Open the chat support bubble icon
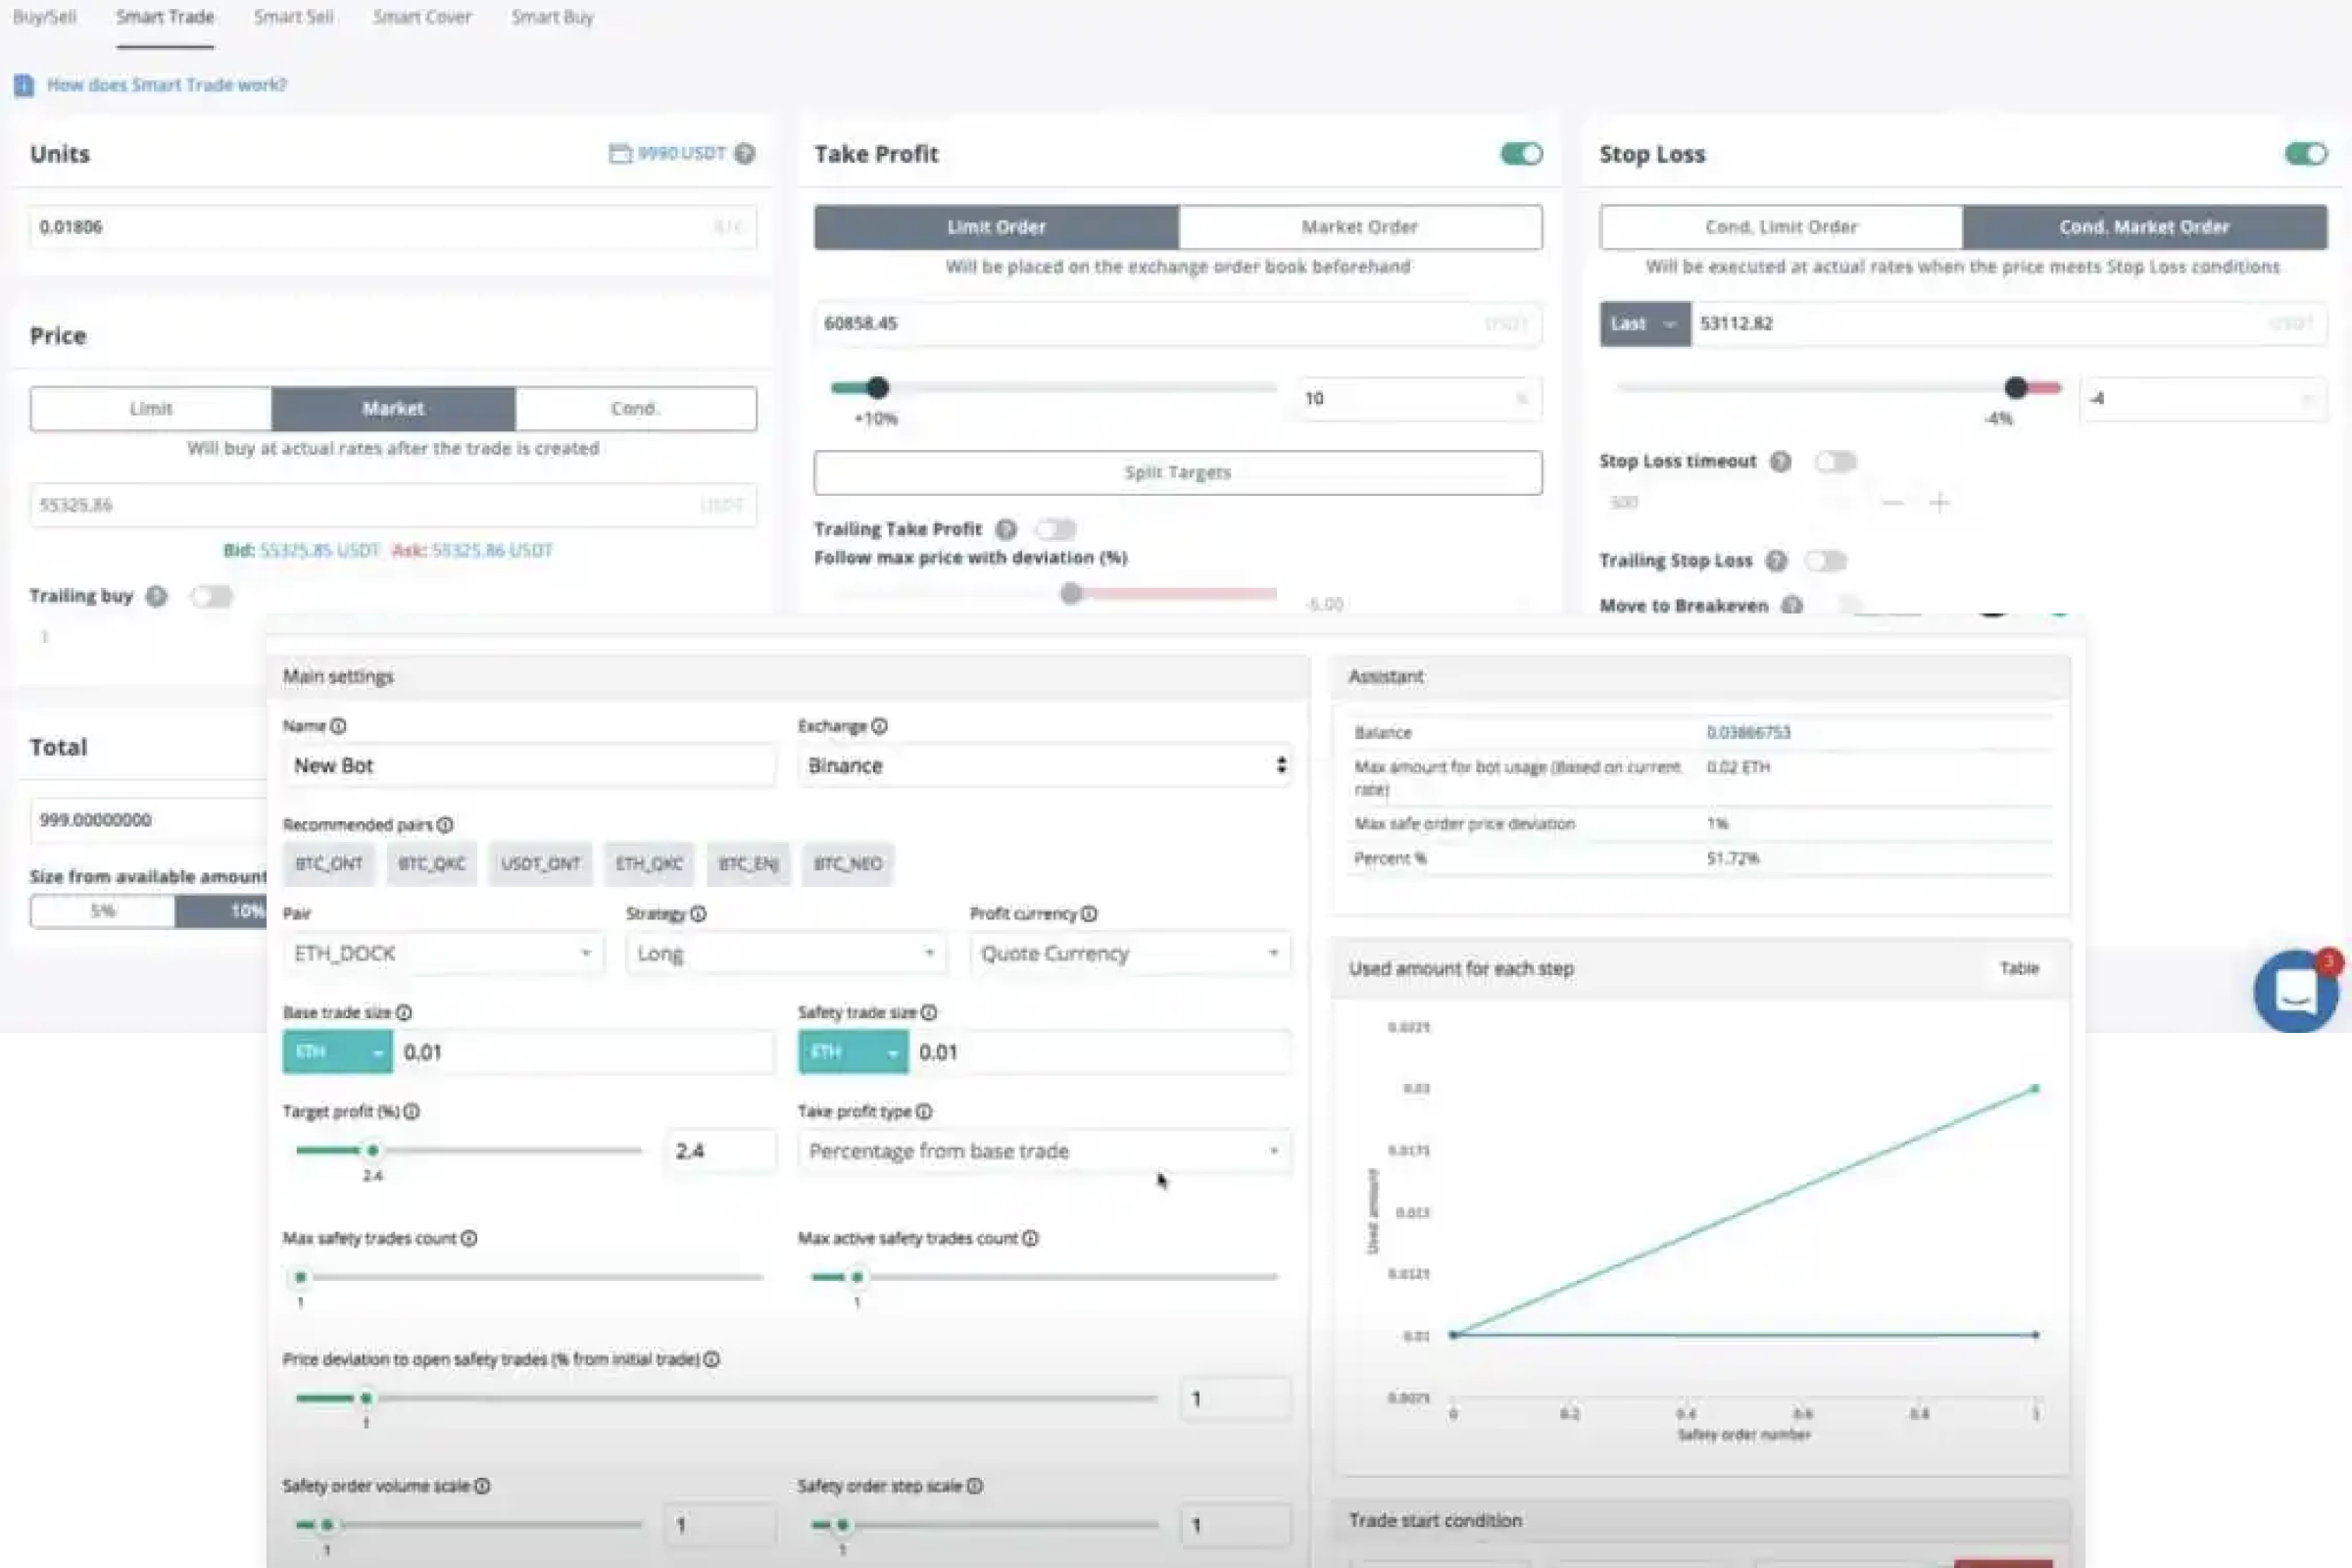 click(x=2295, y=991)
